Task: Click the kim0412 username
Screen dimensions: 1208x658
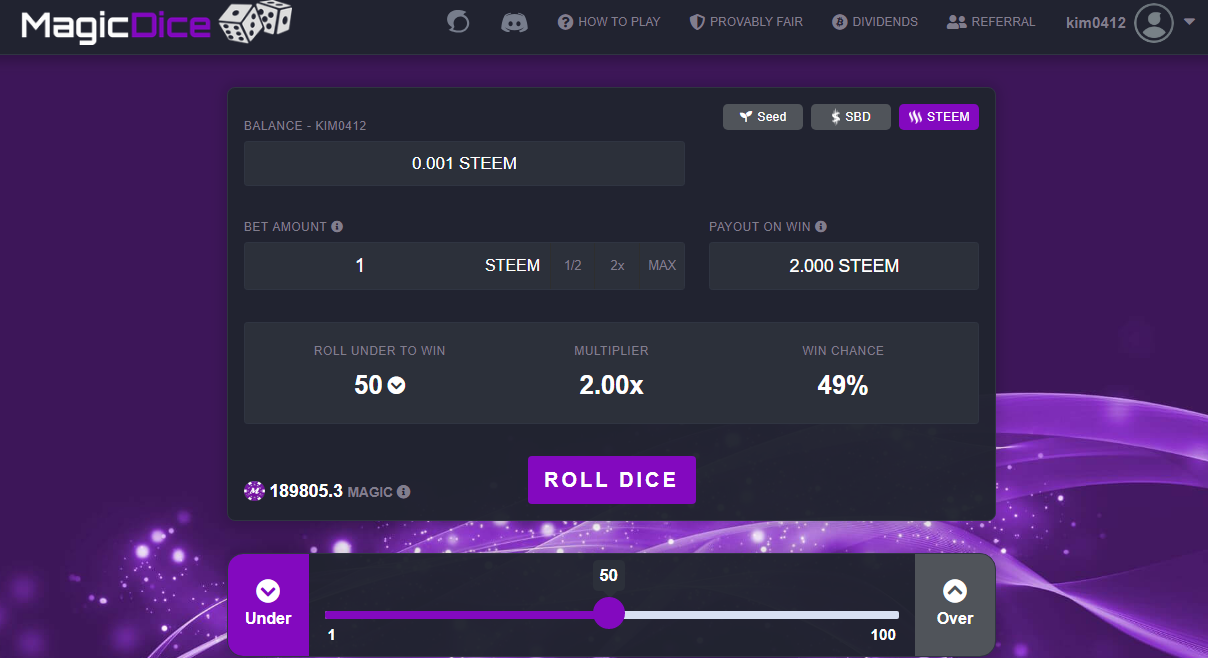Action: tap(1096, 22)
